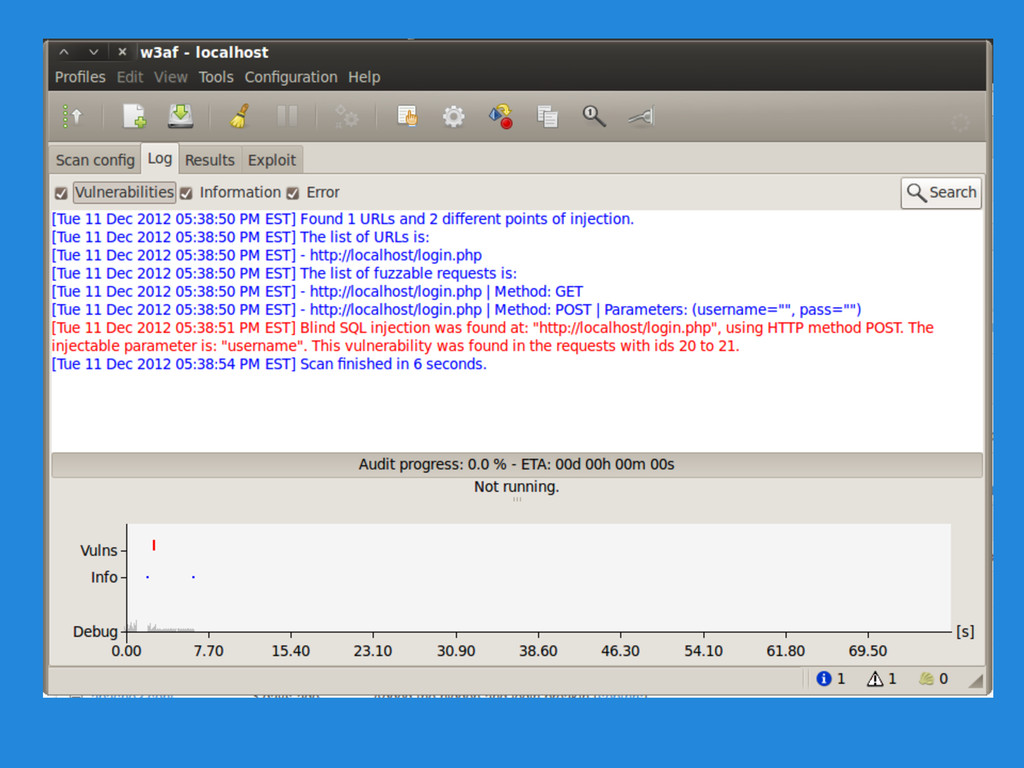Click window titlebar down-arrow button
Viewport: 1024px width, 768px height.
click(x=93, y=52)
